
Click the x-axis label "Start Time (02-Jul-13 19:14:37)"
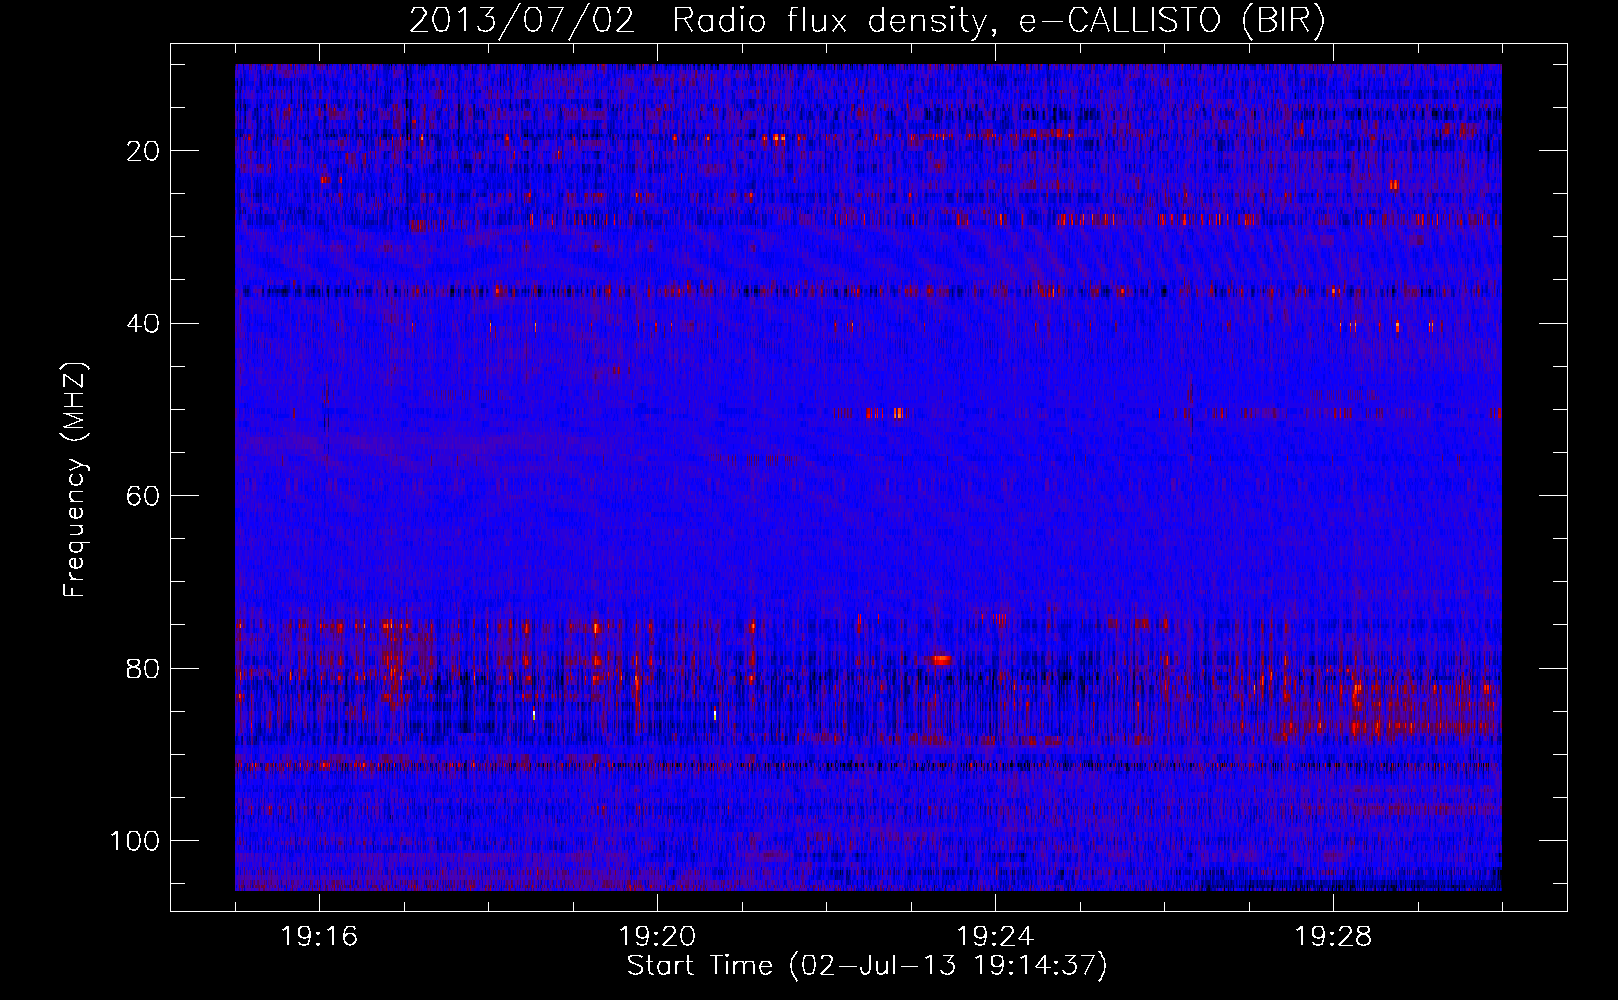point(867,966)
